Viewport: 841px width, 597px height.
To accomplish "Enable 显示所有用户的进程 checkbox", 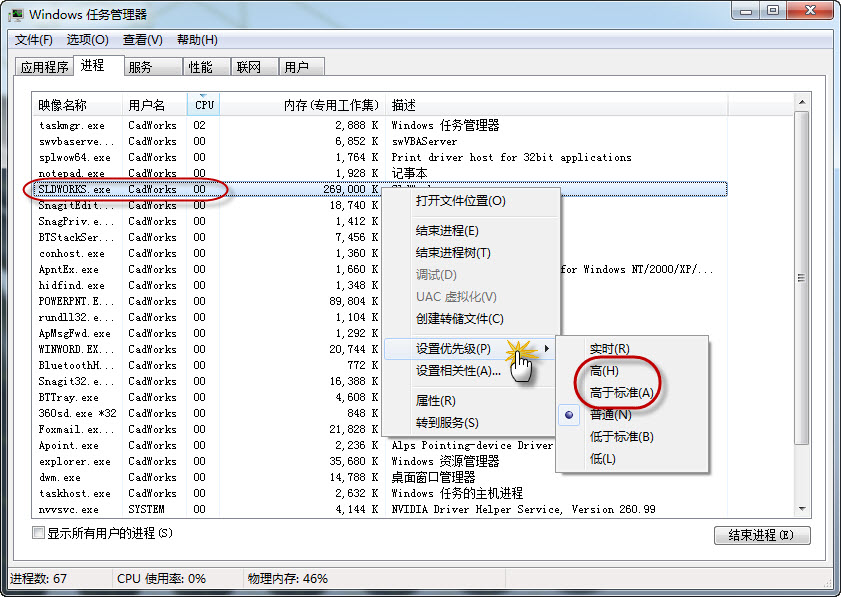I will [x=38, y=533].
